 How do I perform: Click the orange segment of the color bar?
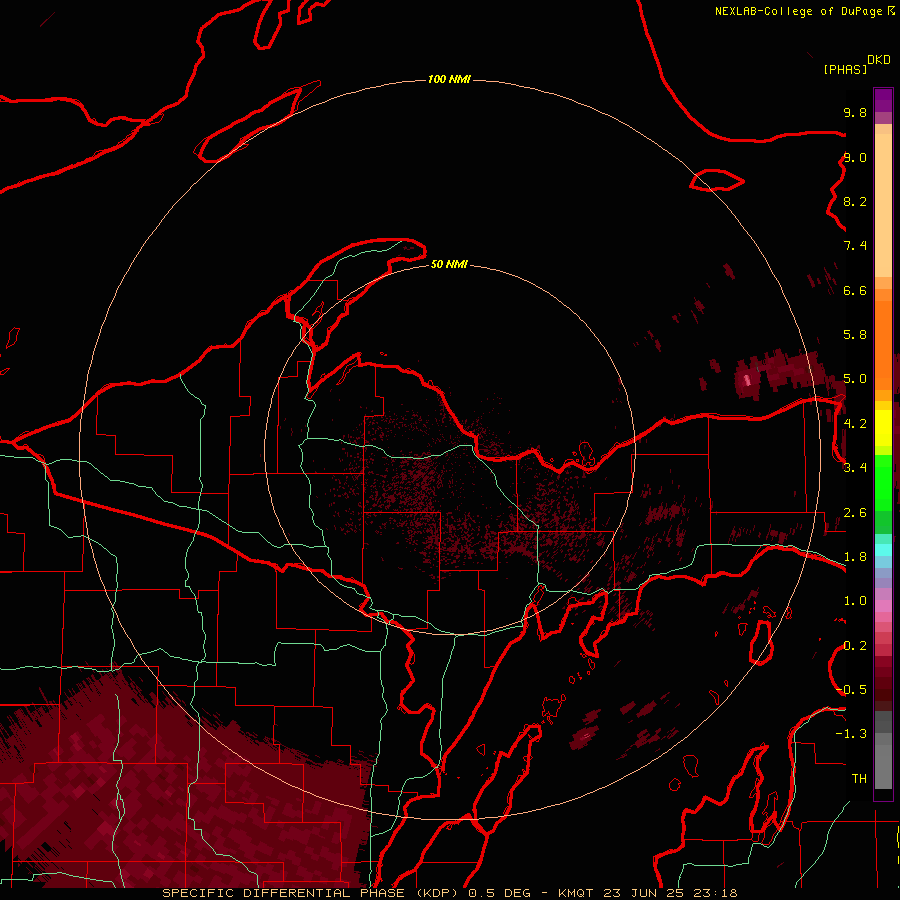pos(883,344)
